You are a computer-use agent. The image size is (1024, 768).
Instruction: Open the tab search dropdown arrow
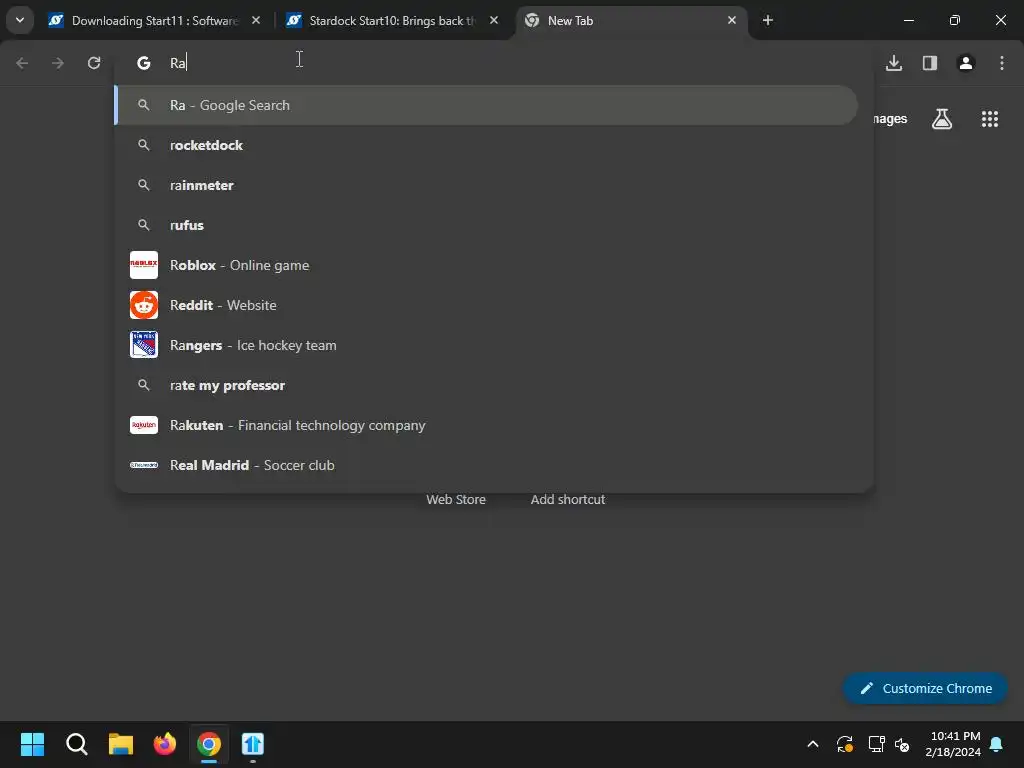(20, 20)
